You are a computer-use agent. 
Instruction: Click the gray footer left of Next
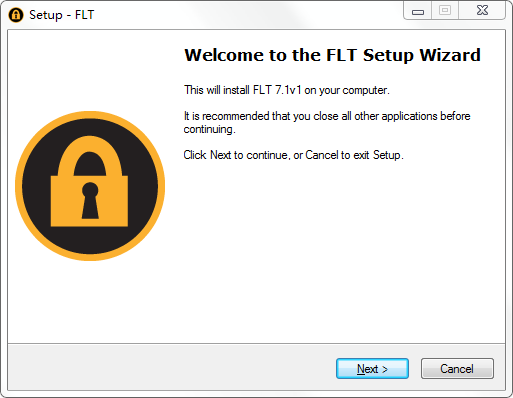tap(167, 367)
